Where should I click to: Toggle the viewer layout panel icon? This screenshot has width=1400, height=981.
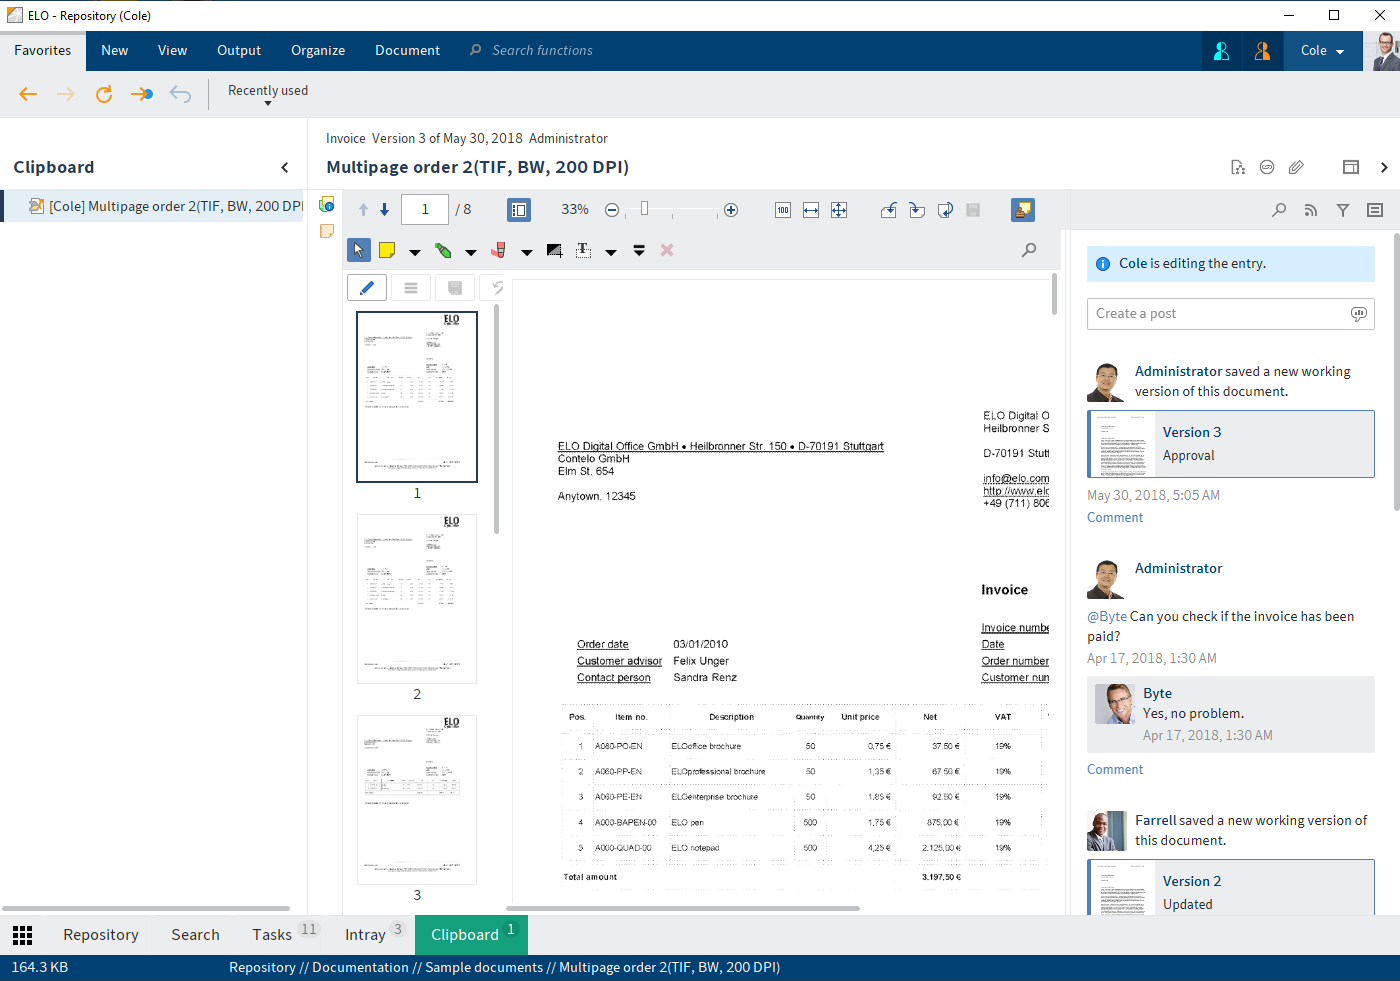[x=1351, y=167]
